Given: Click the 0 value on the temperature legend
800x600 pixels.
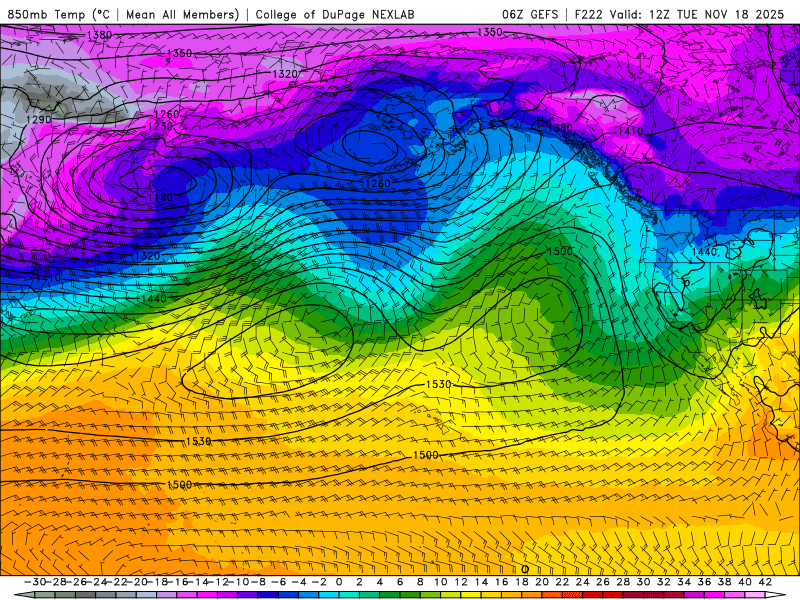Looking at the screenshot, I should [339, 582].
